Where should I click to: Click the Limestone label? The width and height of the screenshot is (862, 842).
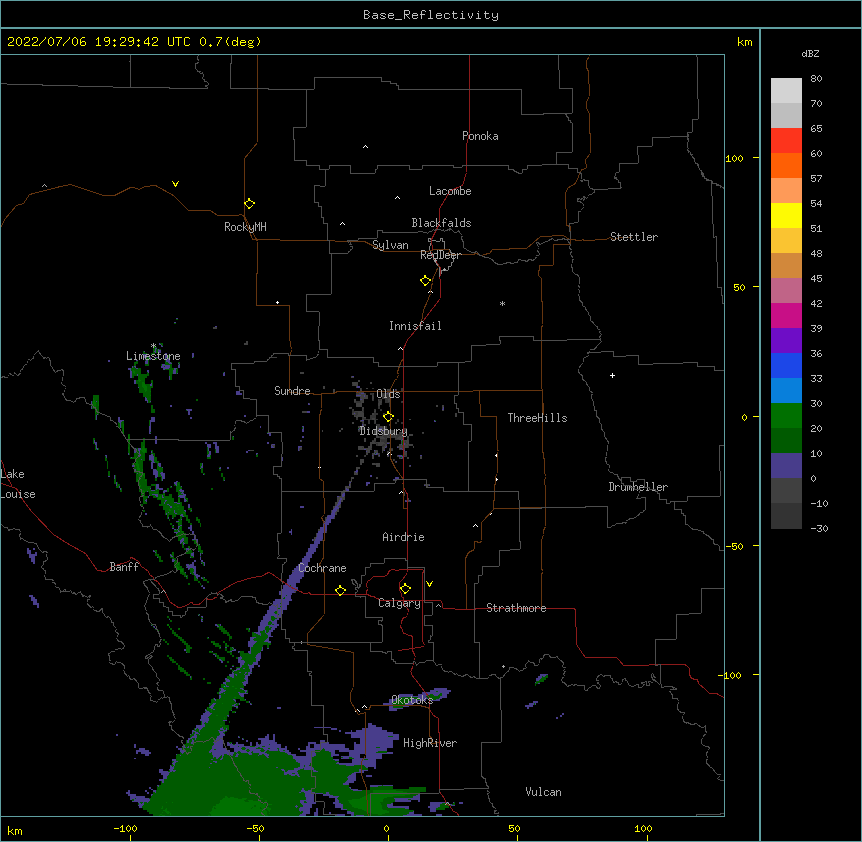click(153, 356)
